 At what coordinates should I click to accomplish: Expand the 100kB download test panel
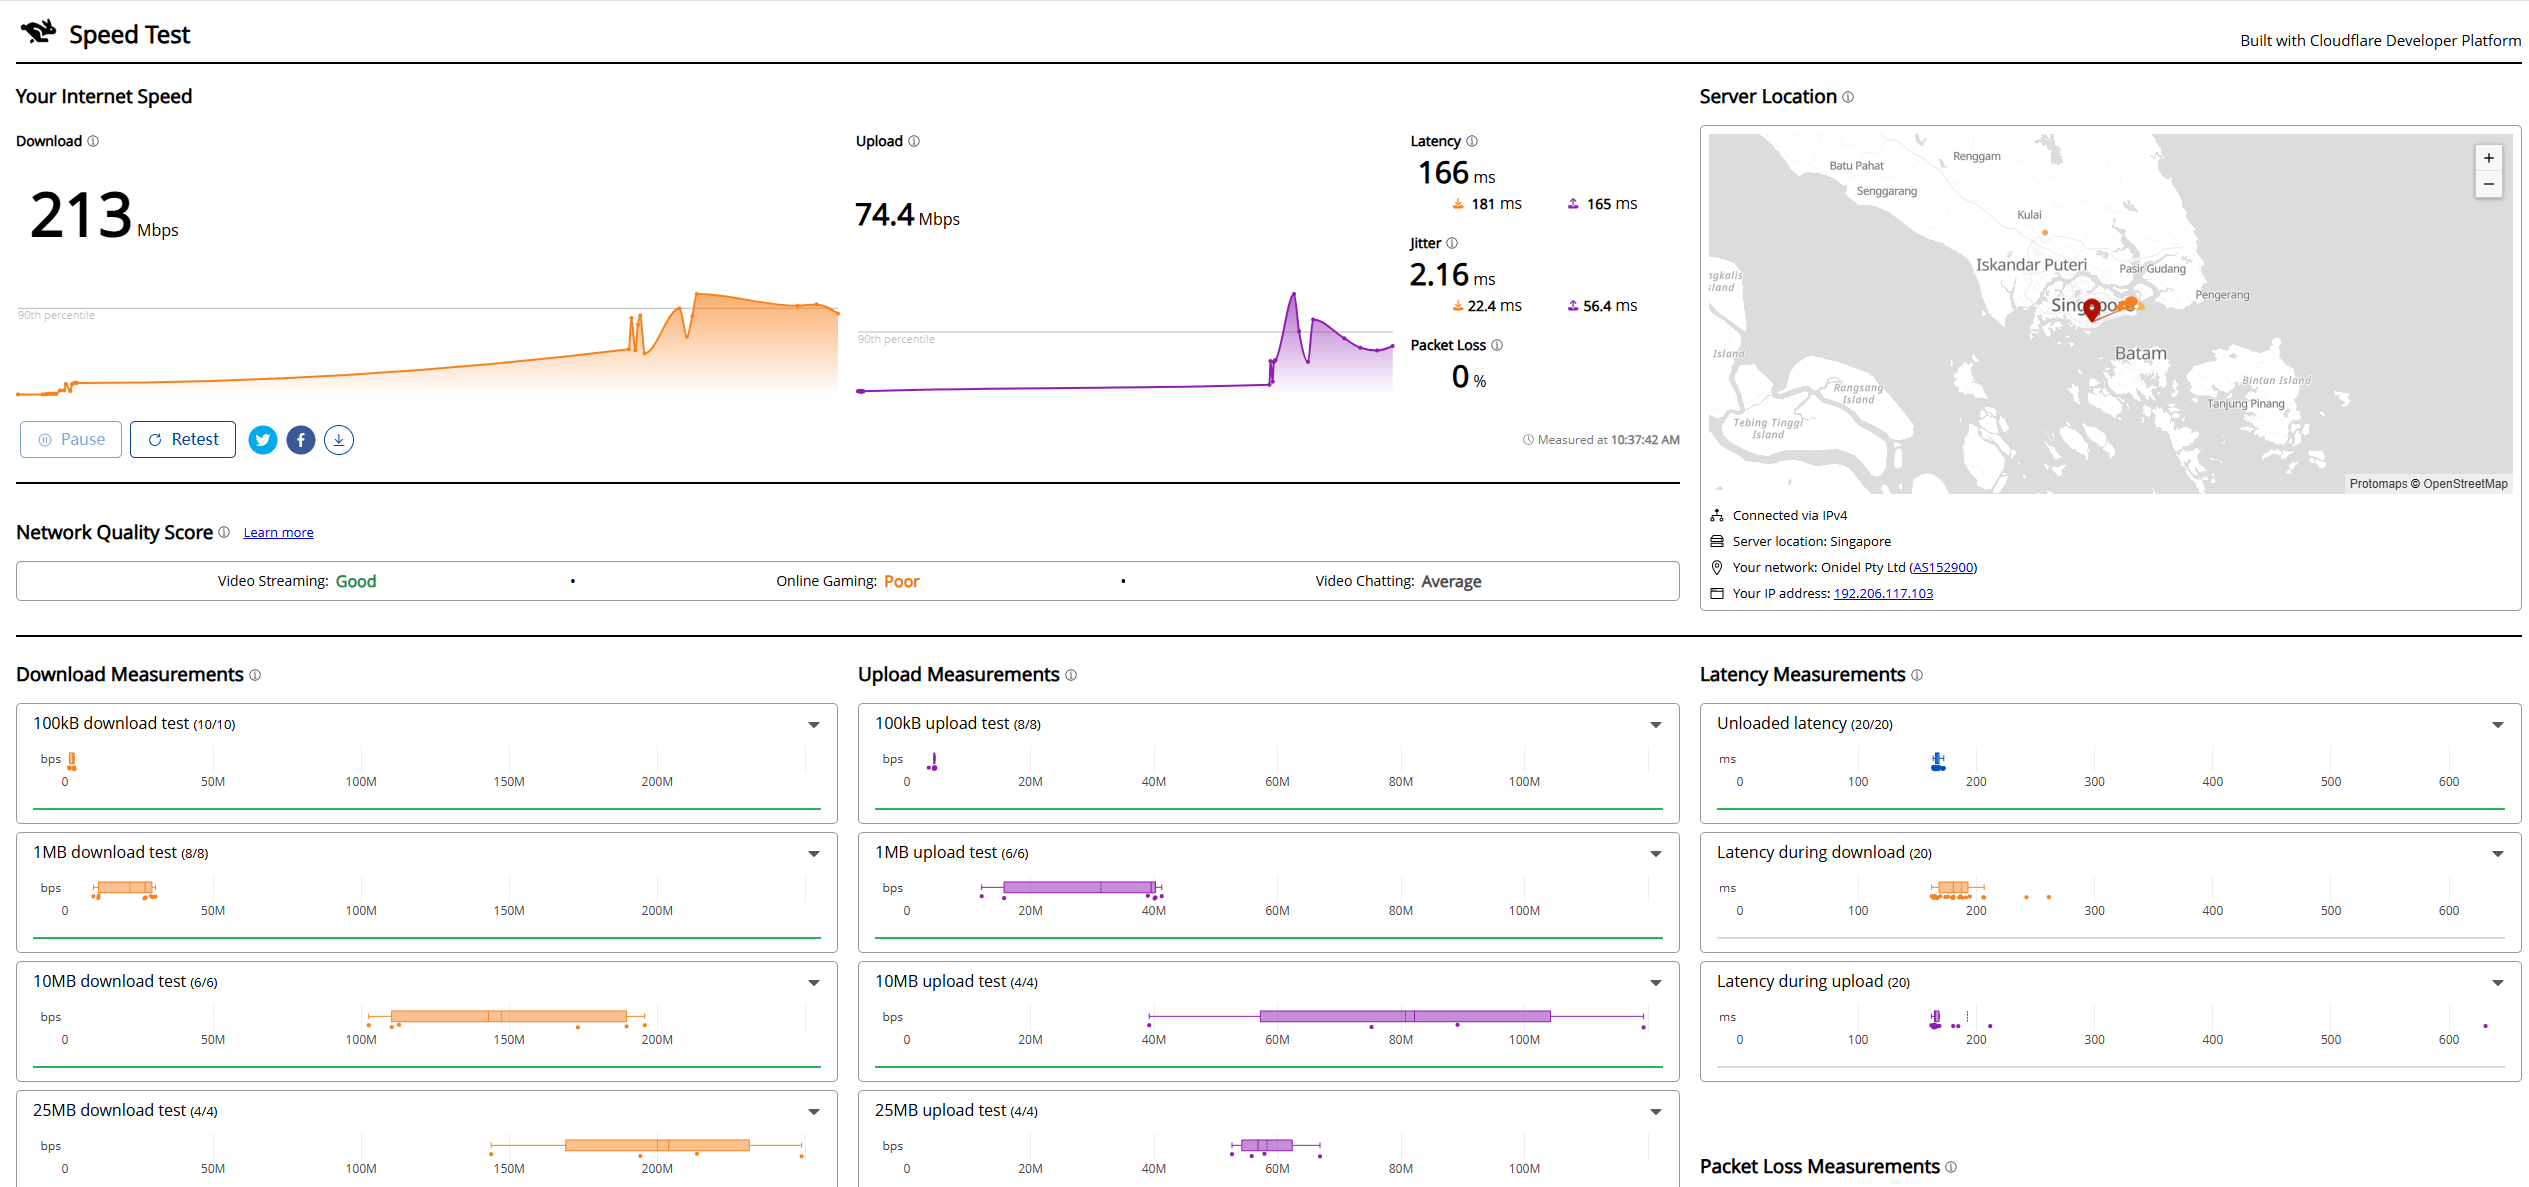[814, 725]
